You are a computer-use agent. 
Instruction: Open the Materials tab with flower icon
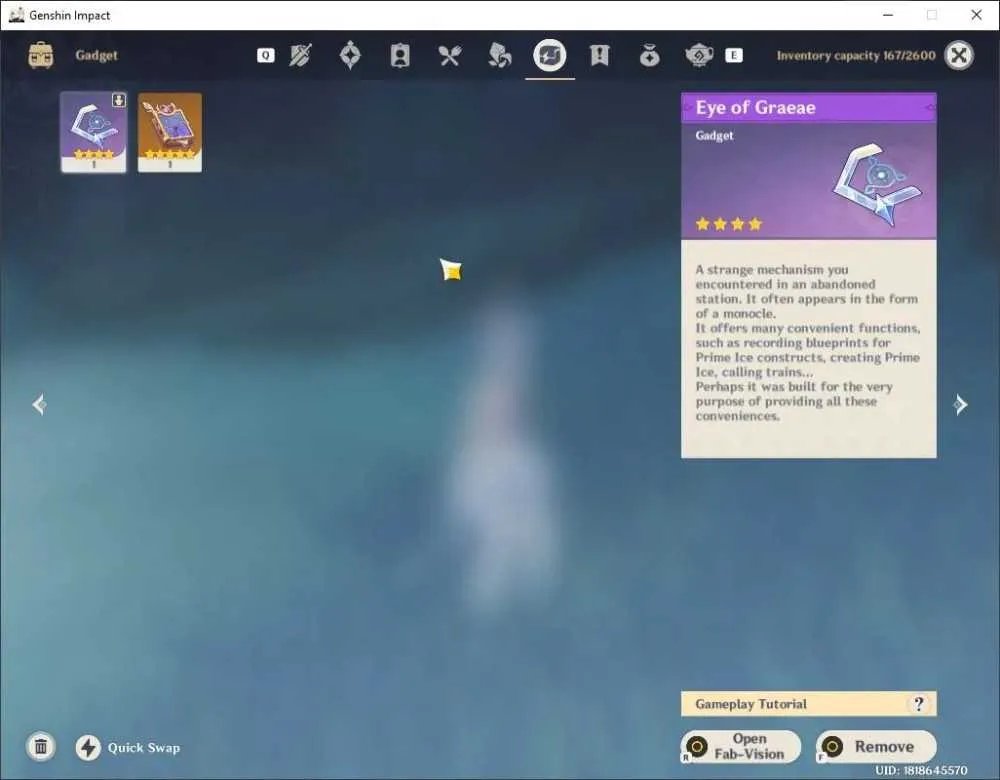[x=499, y=55]
